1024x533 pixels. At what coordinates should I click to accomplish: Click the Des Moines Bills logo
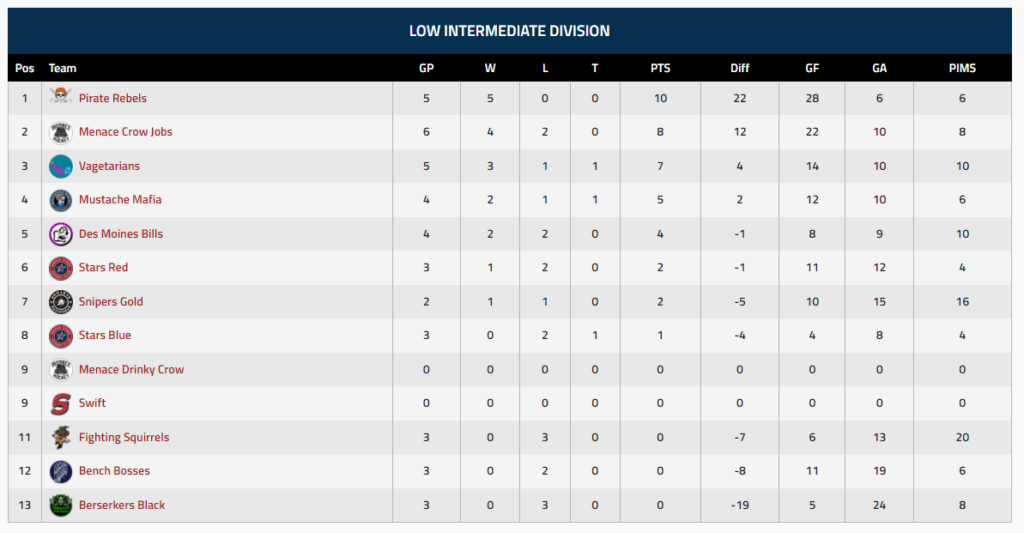(x=61, y=234)
